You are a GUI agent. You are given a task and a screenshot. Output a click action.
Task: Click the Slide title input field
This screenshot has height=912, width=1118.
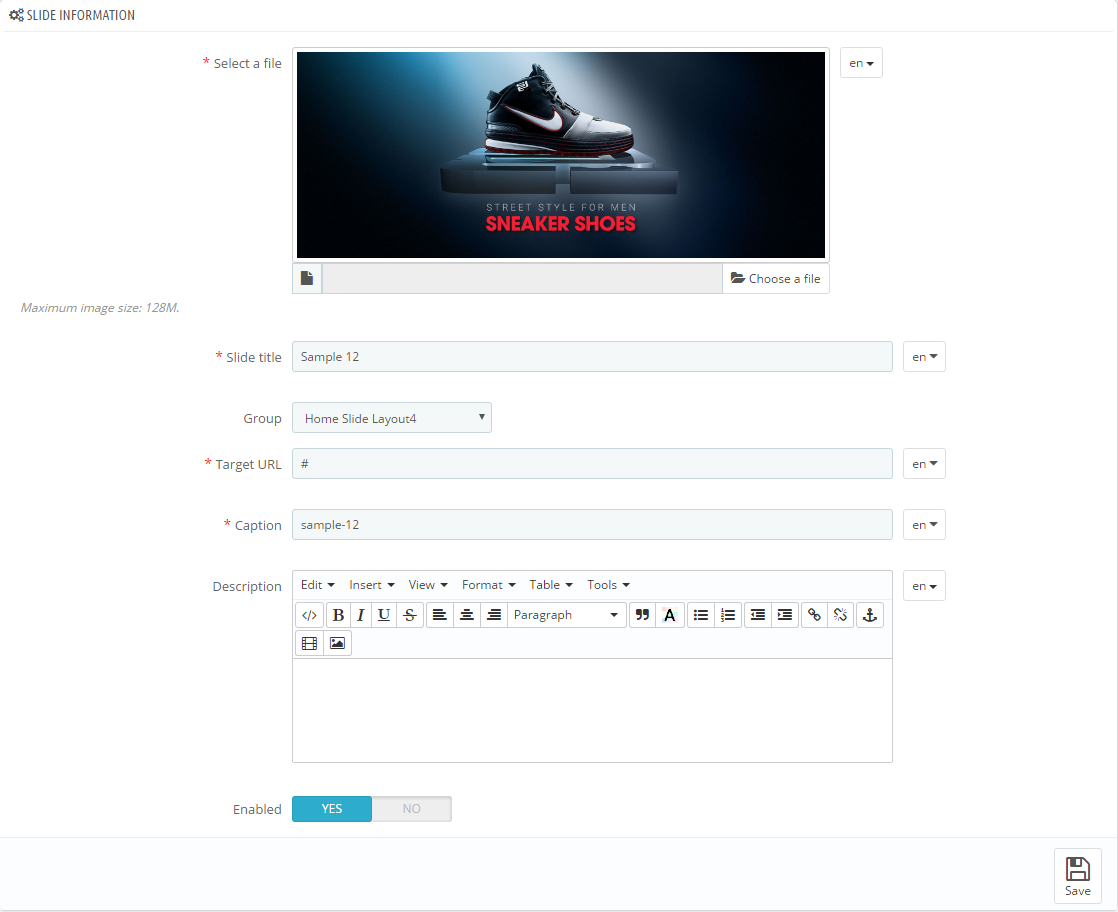[x=592, y=357]
